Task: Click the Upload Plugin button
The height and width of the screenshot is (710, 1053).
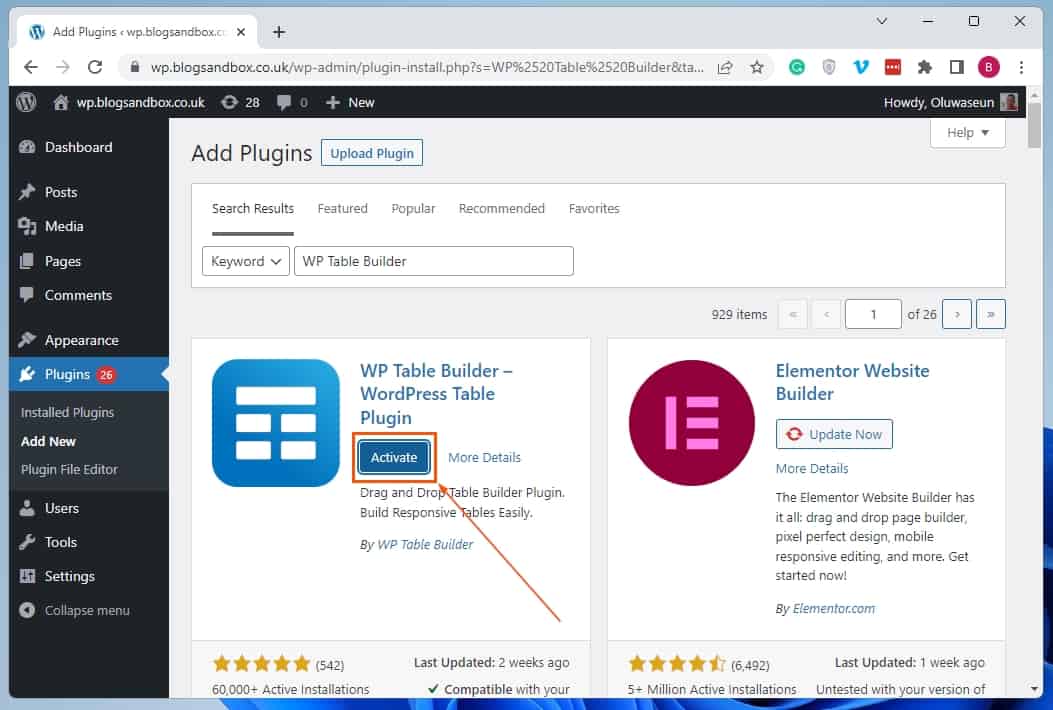Action: tap(372, 153)
